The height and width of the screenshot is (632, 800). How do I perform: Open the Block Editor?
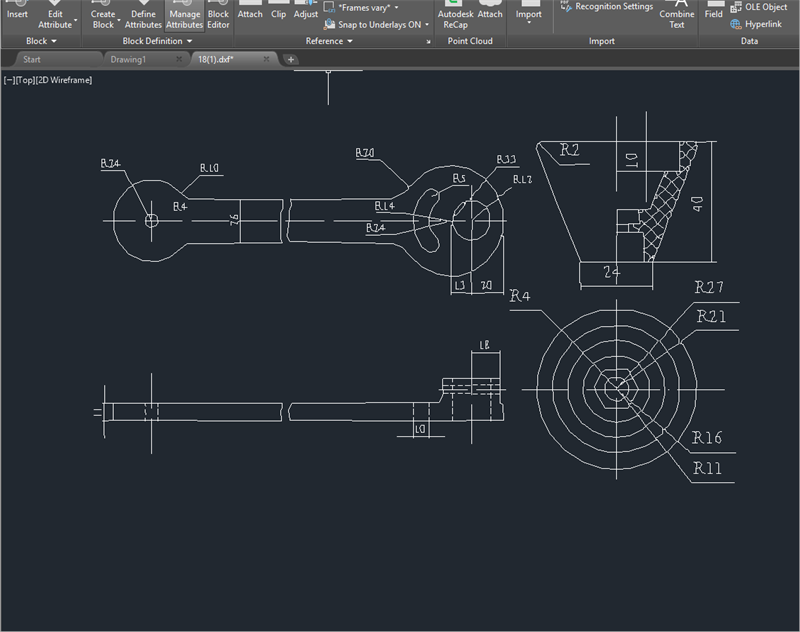(x=219, y=15)
